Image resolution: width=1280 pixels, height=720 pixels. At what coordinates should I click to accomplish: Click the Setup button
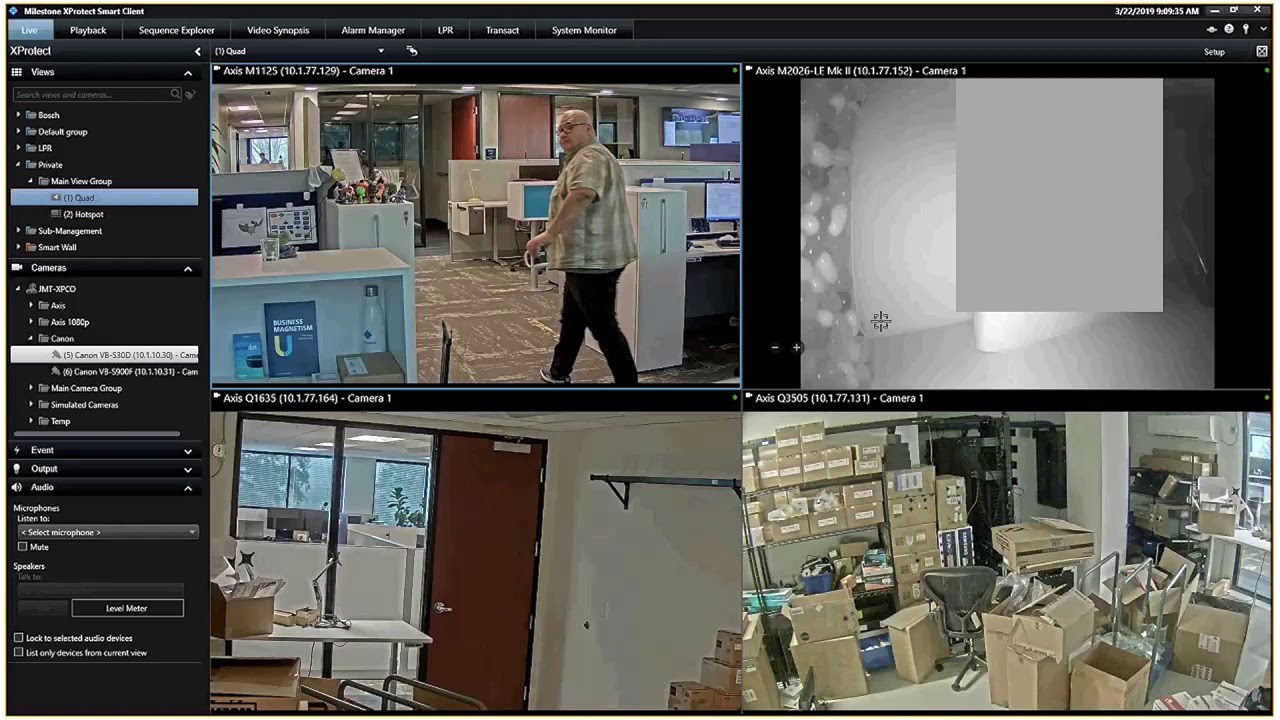click(x=1214, y=51)
